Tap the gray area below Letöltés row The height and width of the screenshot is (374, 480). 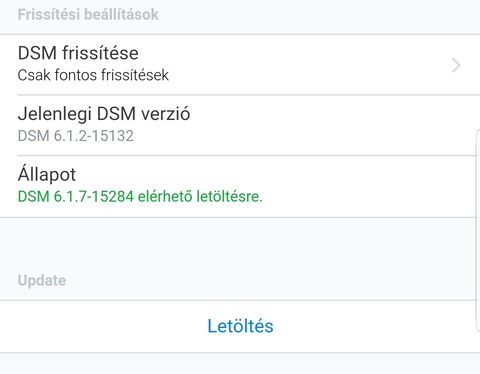pyautogui.click(x=240, y=364)
